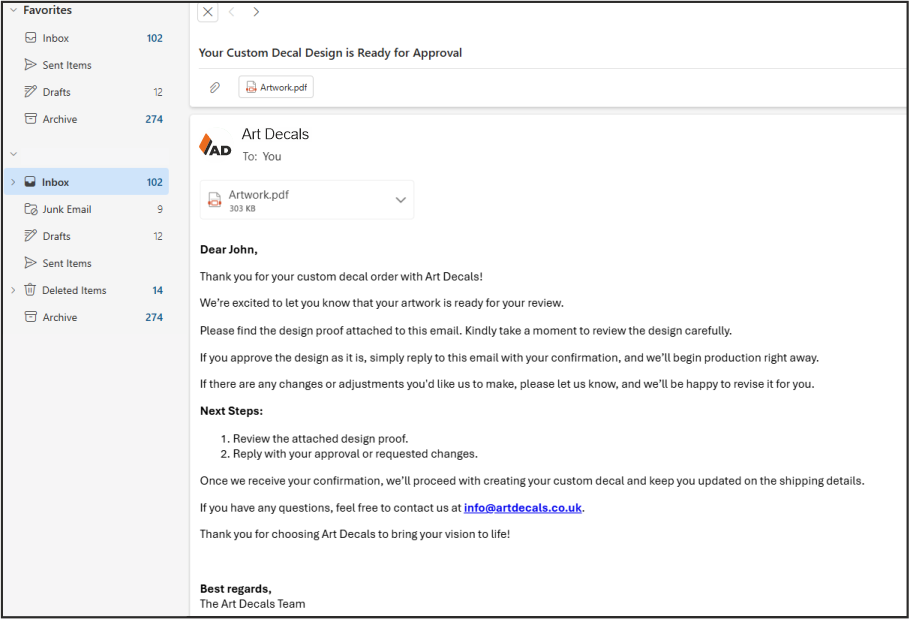Expand the Deleted Items folder chevron

[x=13, y=291]
